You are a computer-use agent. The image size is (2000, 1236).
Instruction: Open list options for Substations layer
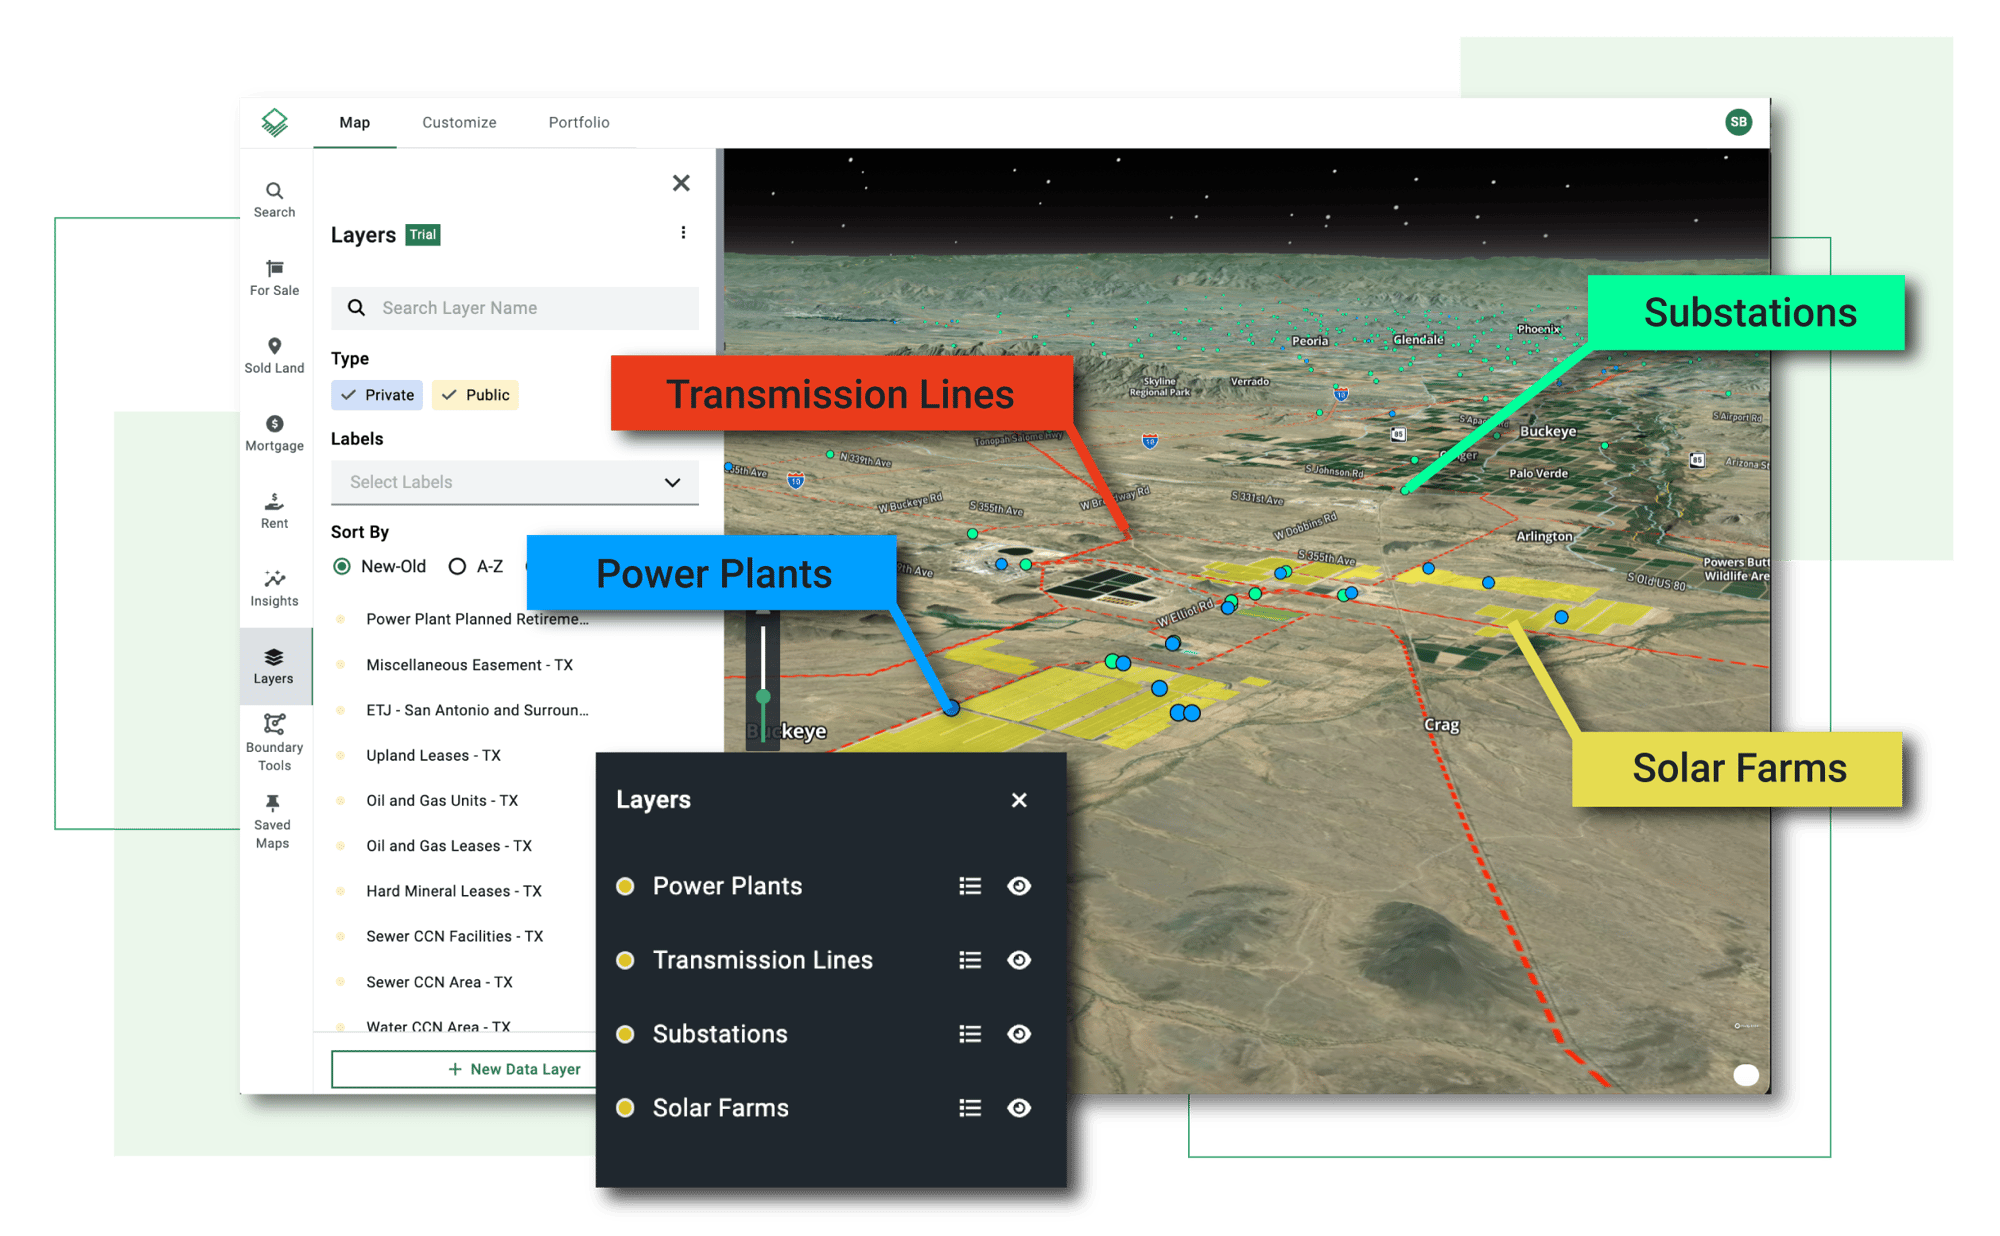tap(970, 1034)
